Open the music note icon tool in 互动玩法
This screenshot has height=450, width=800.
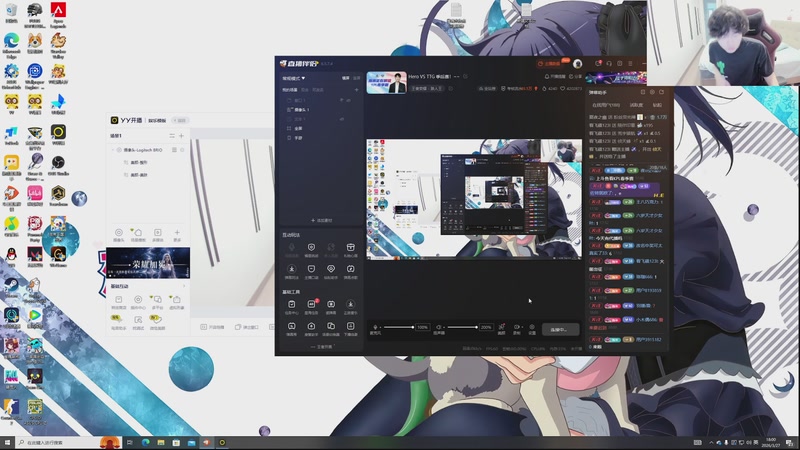pos(351,269)
